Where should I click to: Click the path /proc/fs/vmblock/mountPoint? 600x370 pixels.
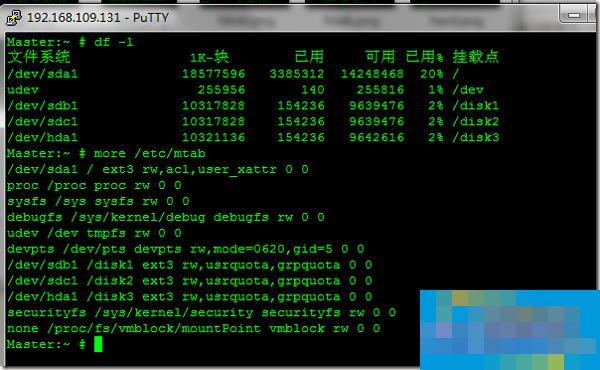pyautogui.click(x=154, y=329)
